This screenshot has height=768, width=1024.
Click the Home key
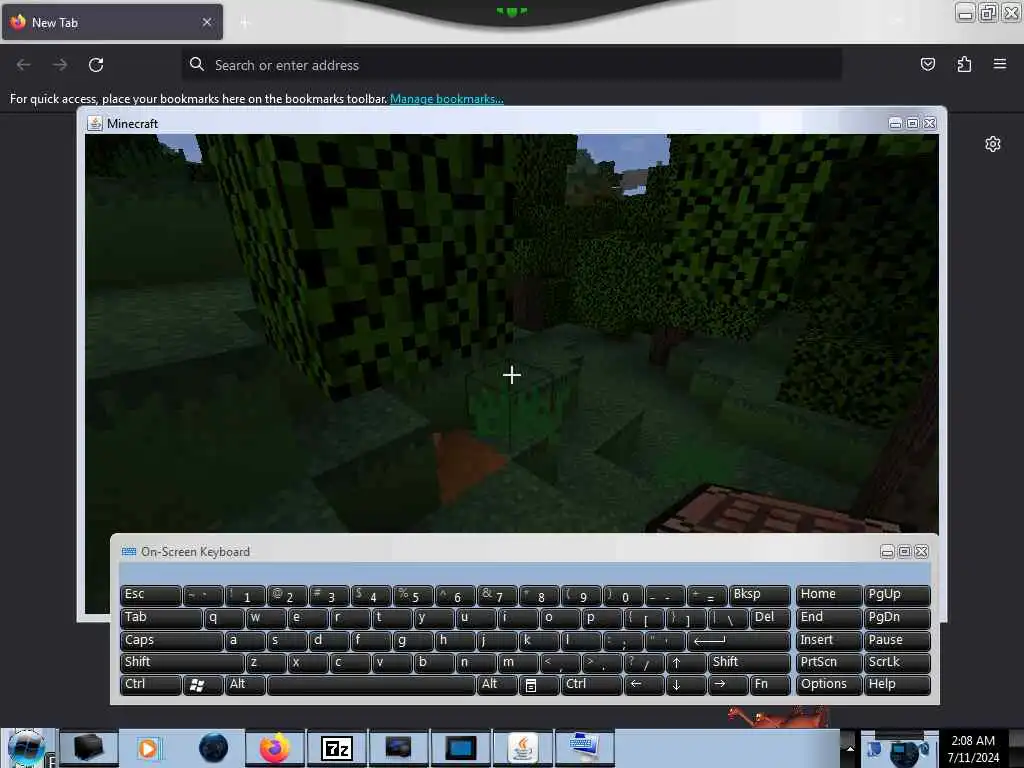point(829,594)
